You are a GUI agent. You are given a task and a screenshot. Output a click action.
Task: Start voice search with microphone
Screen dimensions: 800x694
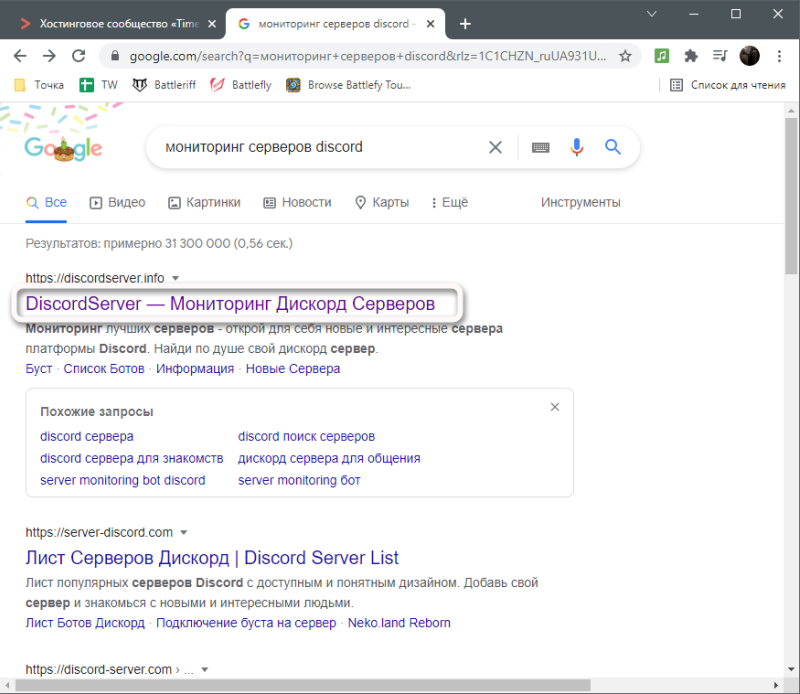(x=577, y=147)
